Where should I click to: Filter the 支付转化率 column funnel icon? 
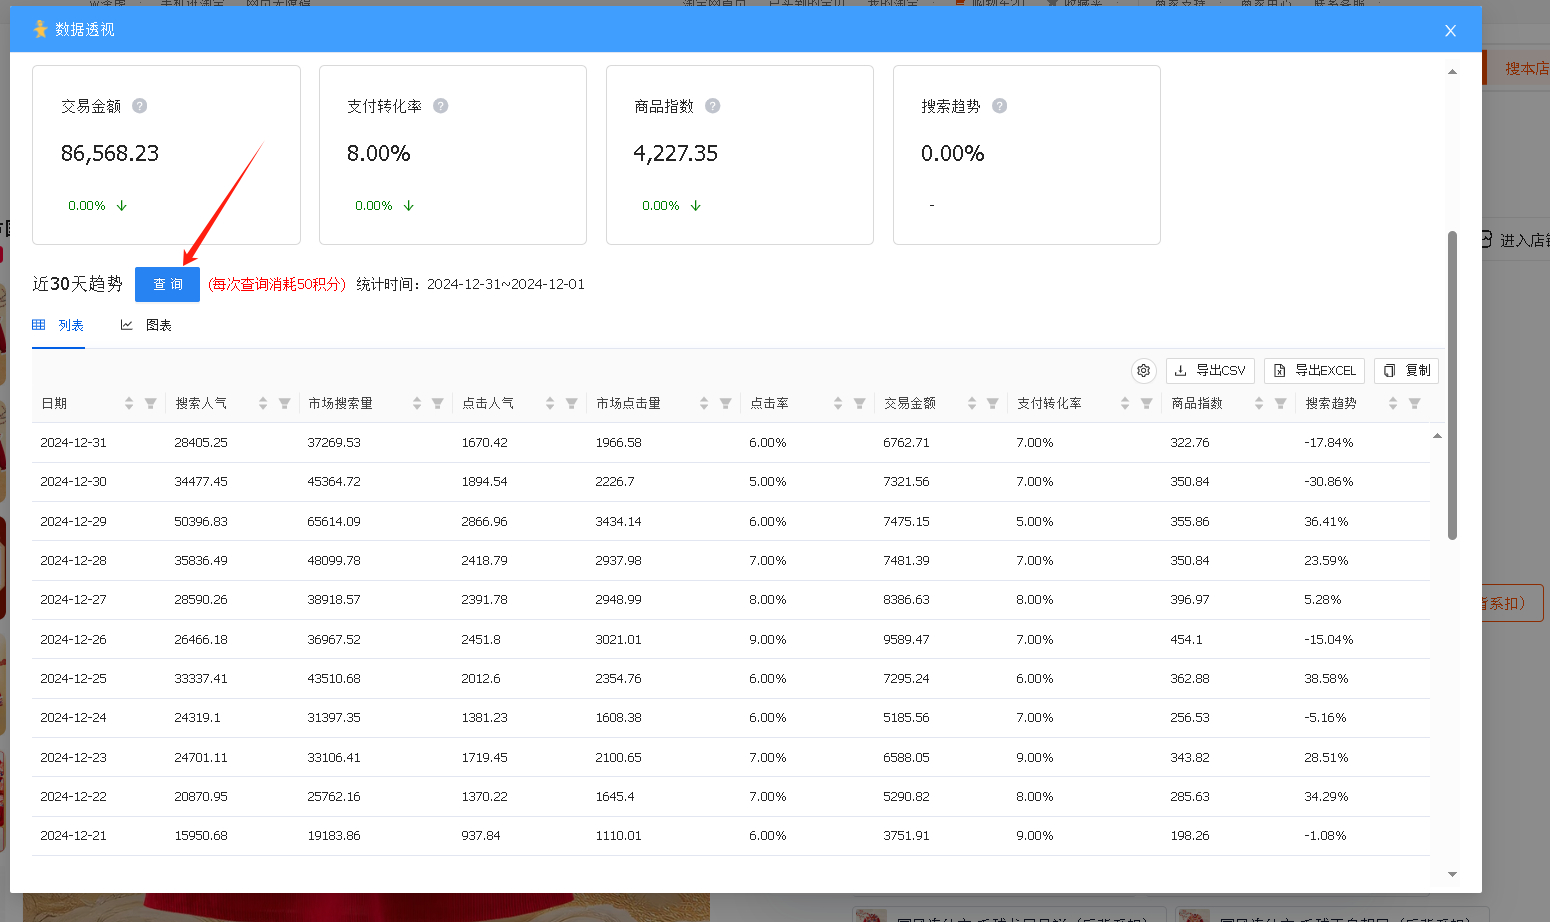click(1147, 403)
